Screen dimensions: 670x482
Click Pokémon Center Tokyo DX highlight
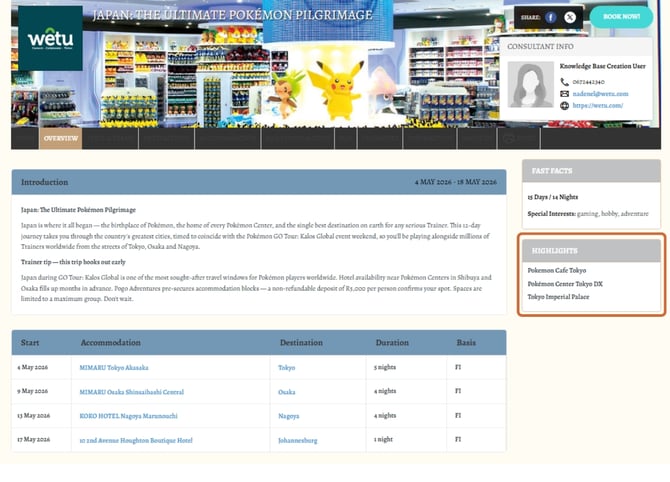click(x=565, y=284)
